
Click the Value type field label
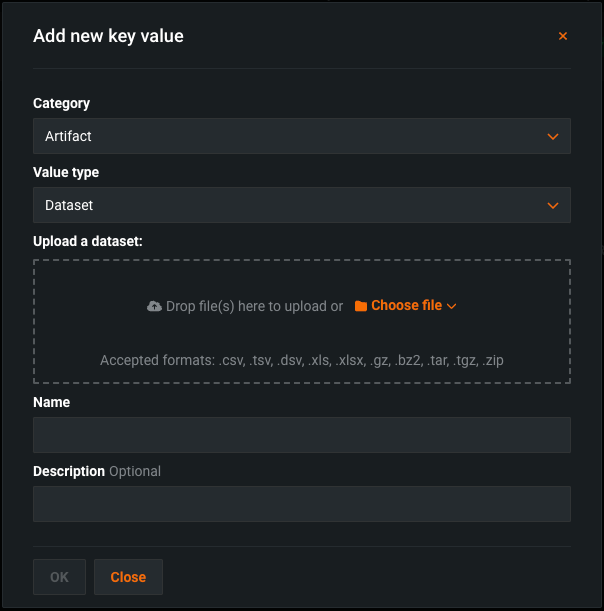(x=66, y=172)
